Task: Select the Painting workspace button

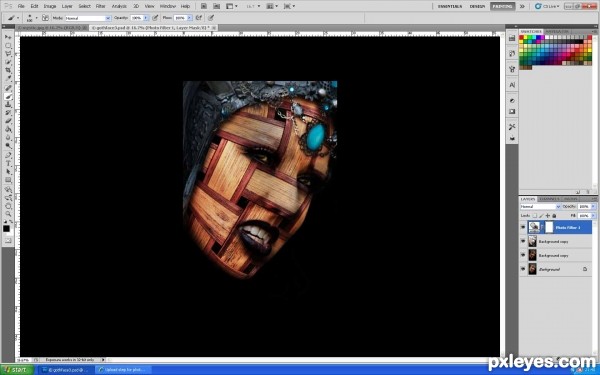Action: pyautogui.click(x=502, y=7)
